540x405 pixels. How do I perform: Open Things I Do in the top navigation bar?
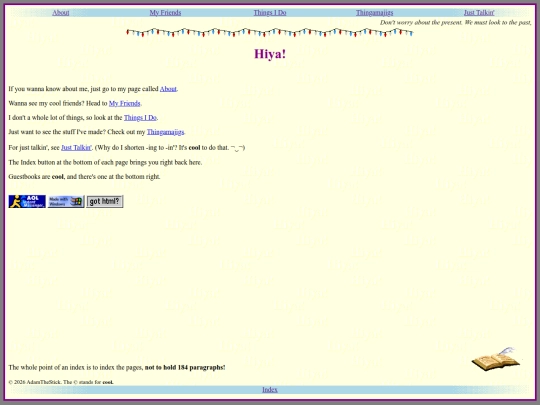270,13
